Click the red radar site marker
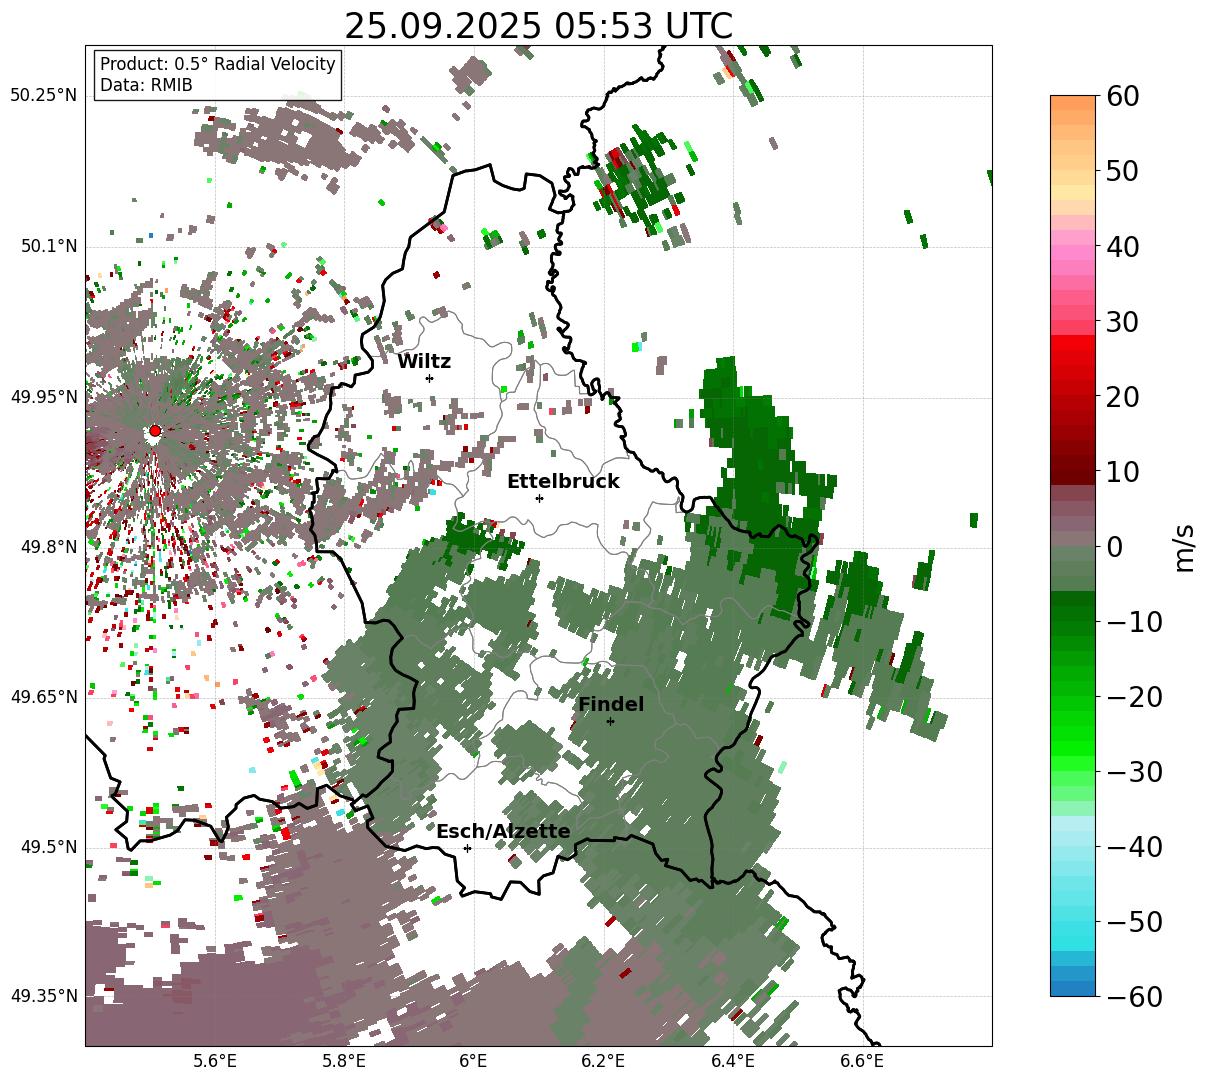This screenshot has width=1207, height=1081. [155, 431]
